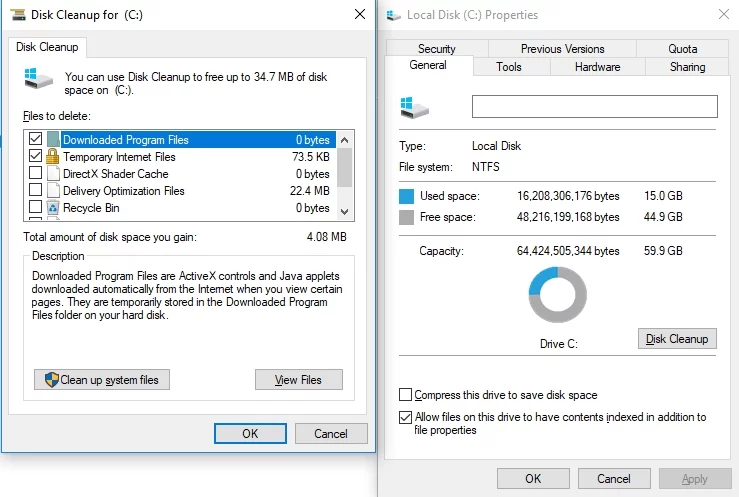
Task: Click the Disk Cleanup title bar icon
Action: click(14, 14)
